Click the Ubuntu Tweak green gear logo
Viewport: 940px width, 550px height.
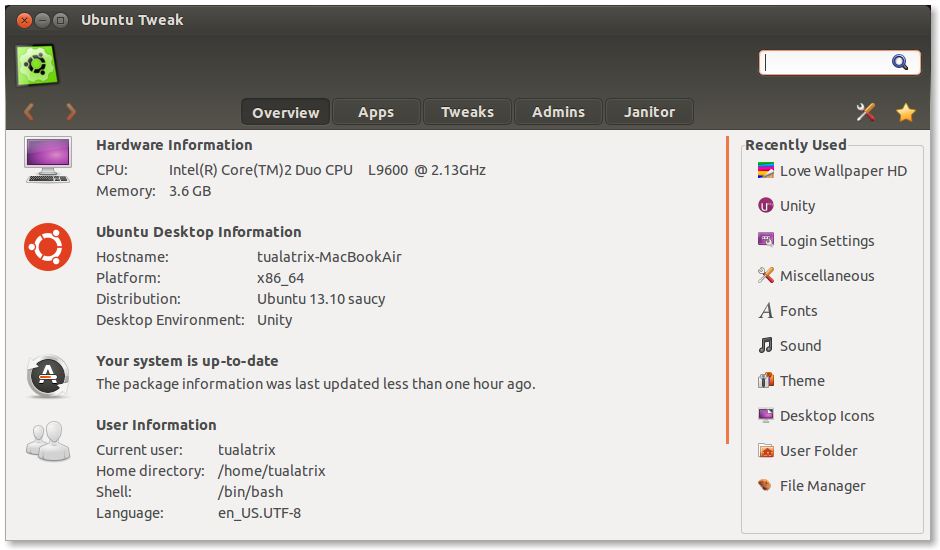coord(37,65)
